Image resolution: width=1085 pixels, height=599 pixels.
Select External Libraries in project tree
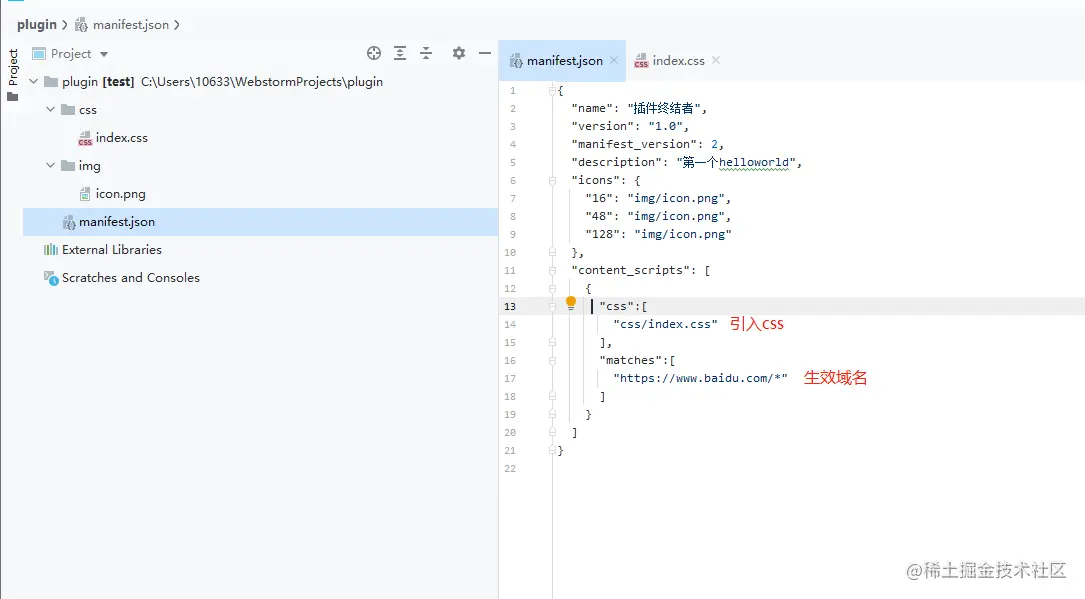click(111, 250)
